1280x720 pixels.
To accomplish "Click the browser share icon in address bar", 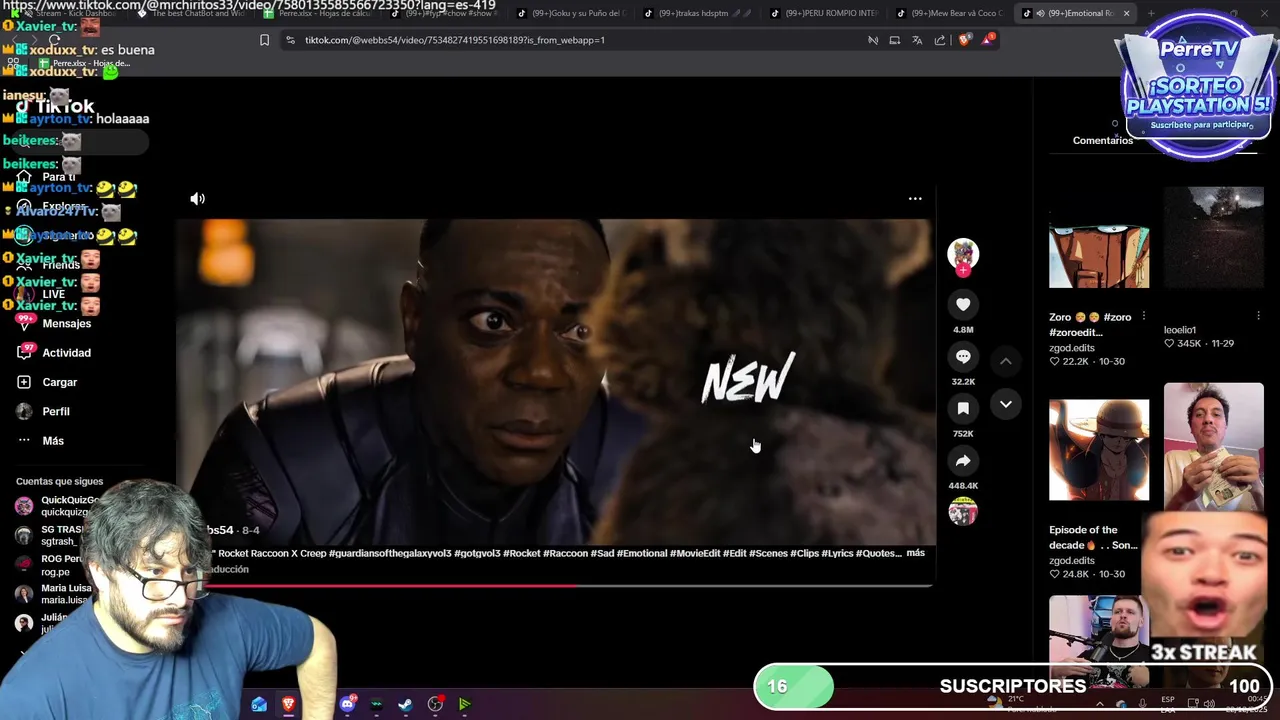I will pos(940,40).
